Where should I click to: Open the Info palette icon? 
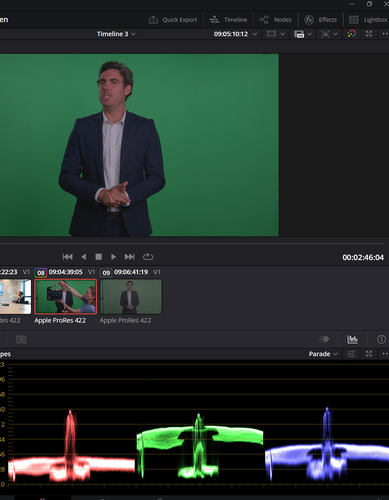381,339
